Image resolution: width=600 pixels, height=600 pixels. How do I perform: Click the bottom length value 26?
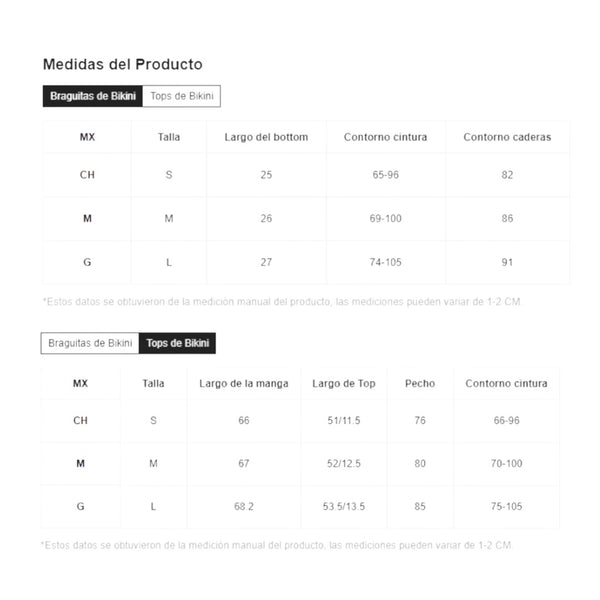266,218
